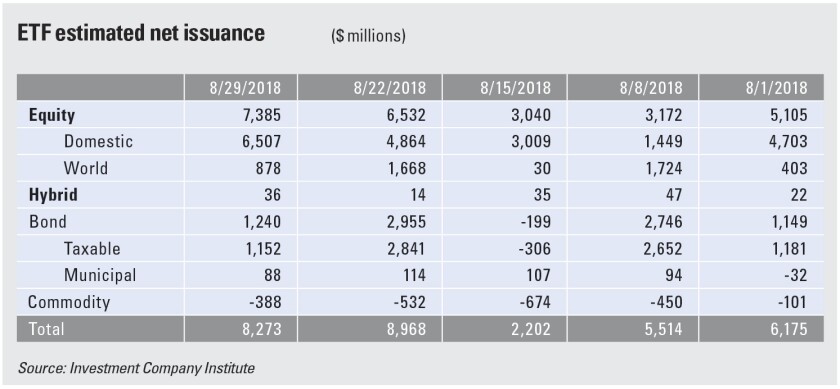
Task: Select the Municipal row label
Action: (100, 275)
